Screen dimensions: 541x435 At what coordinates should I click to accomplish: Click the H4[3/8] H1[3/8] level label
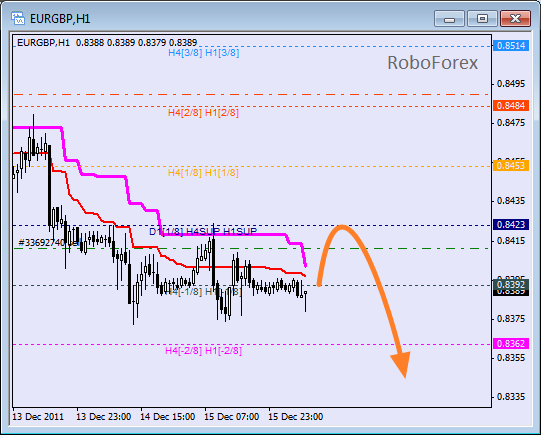204,53
